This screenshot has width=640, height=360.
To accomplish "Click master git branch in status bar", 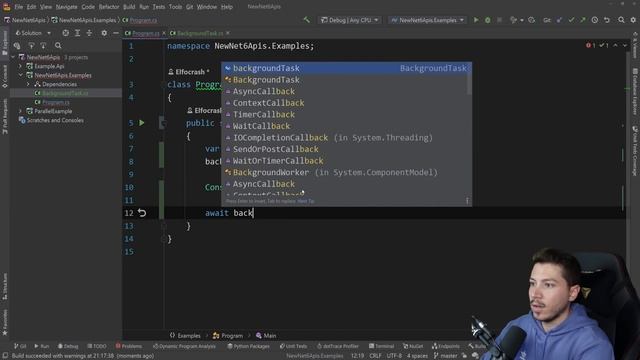I will 445,356.
